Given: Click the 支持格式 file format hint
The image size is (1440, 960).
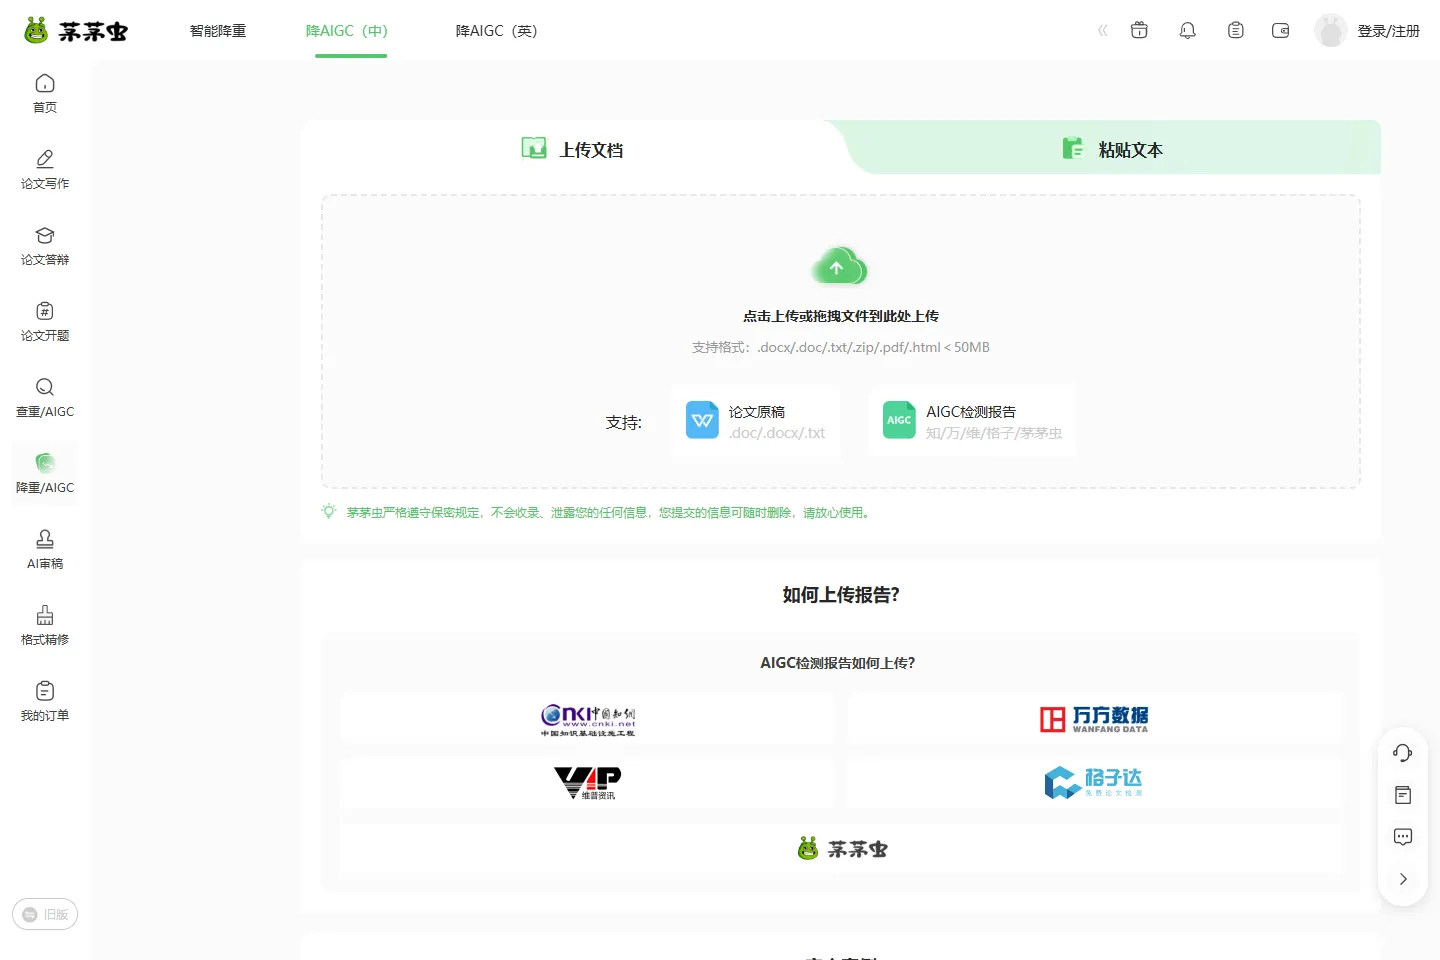Looking at the screenshot, I should click(841, 347).
